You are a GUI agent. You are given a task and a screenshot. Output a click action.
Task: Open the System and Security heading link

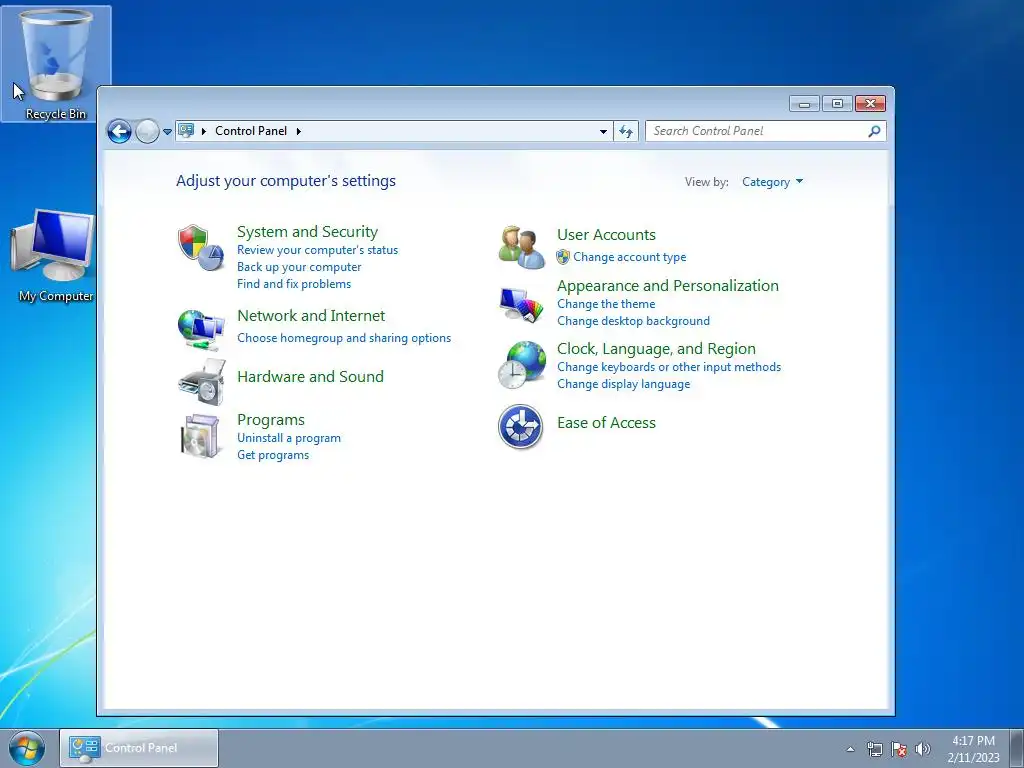[x=308, y=232]
